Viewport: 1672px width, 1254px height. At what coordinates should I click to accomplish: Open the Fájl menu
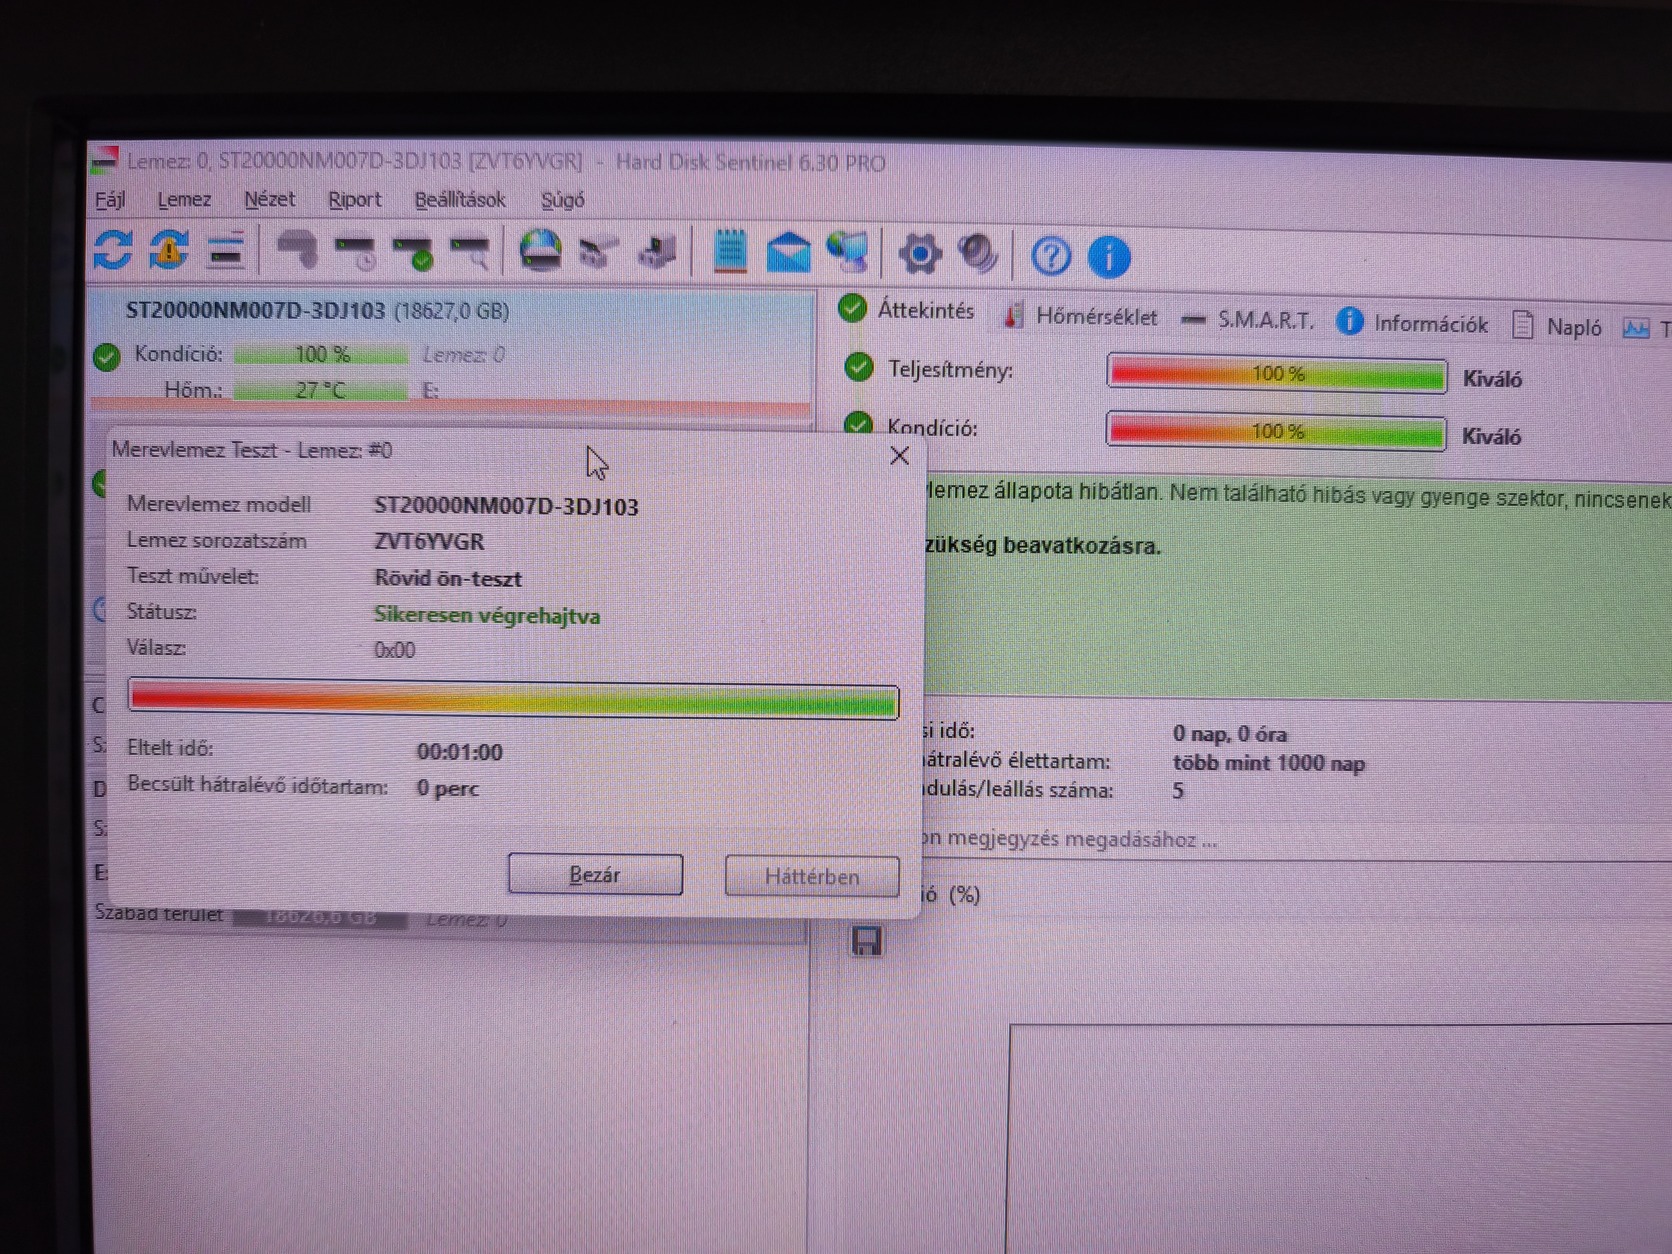[x=110, y=199]
